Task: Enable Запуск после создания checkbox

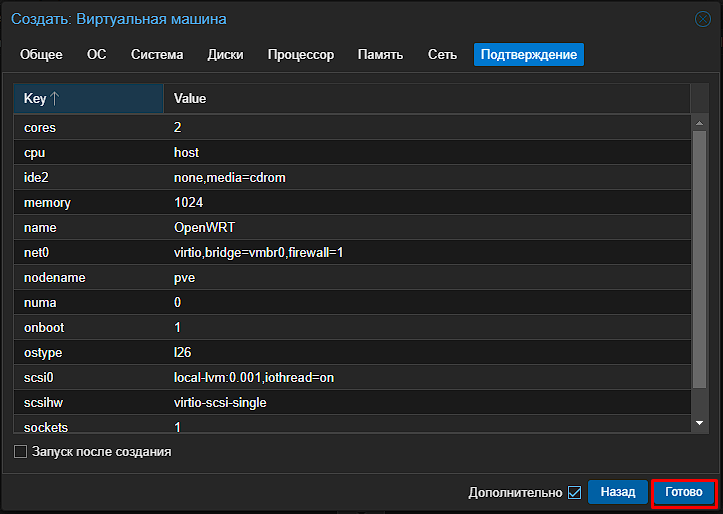Action: coord(20,451)
